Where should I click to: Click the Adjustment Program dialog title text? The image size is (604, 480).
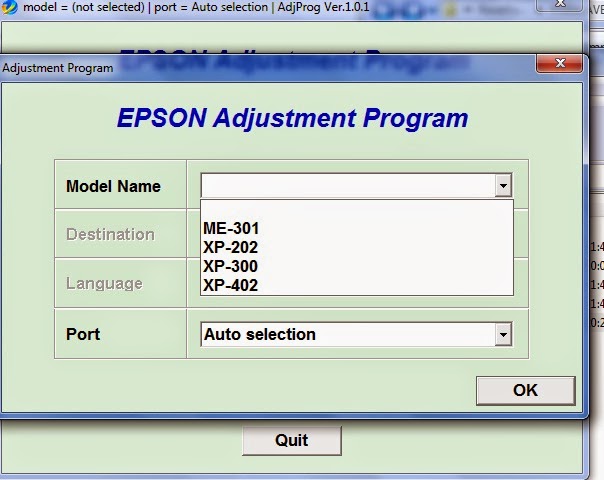[x=58, y=68]
